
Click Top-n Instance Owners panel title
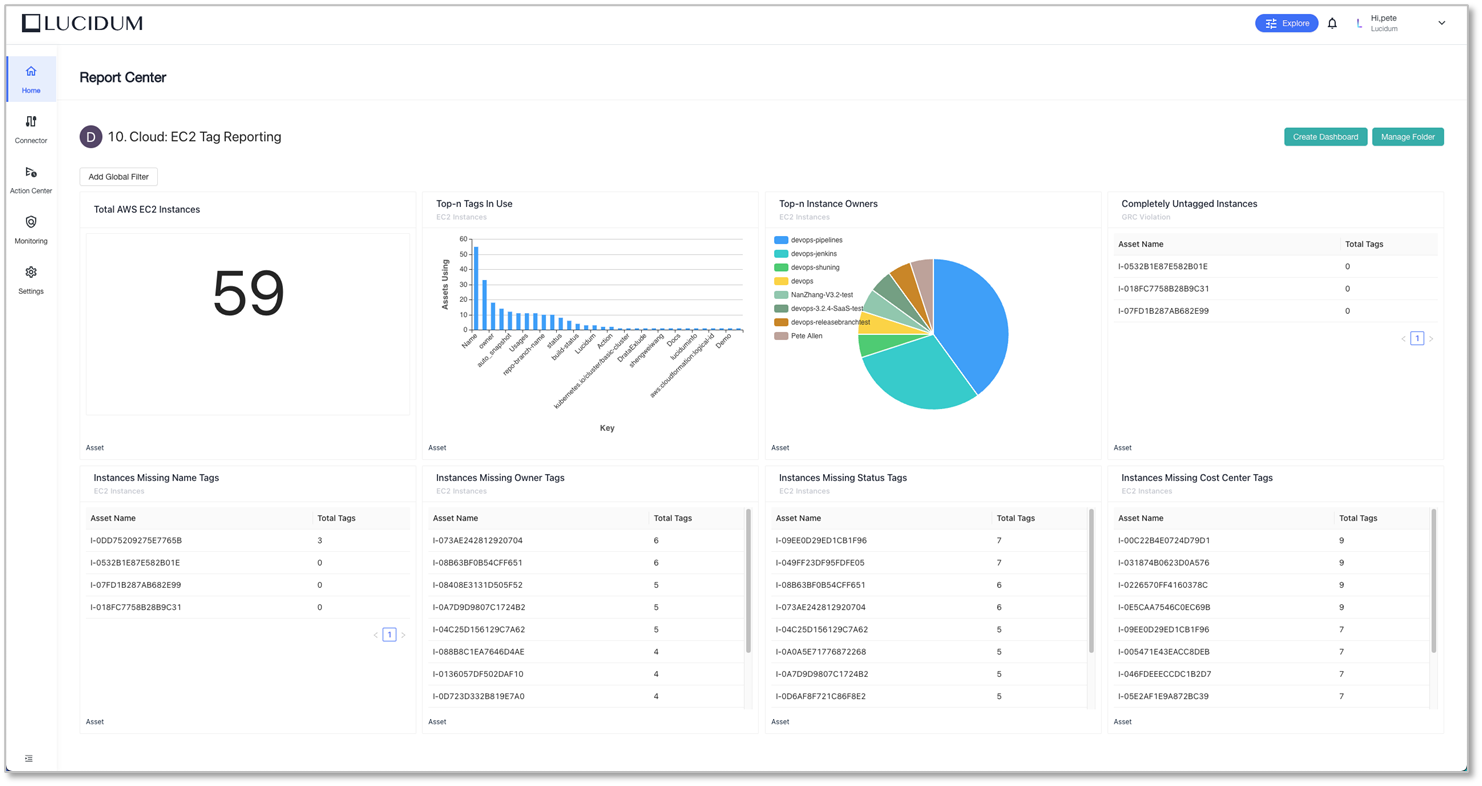click(828, 204)
